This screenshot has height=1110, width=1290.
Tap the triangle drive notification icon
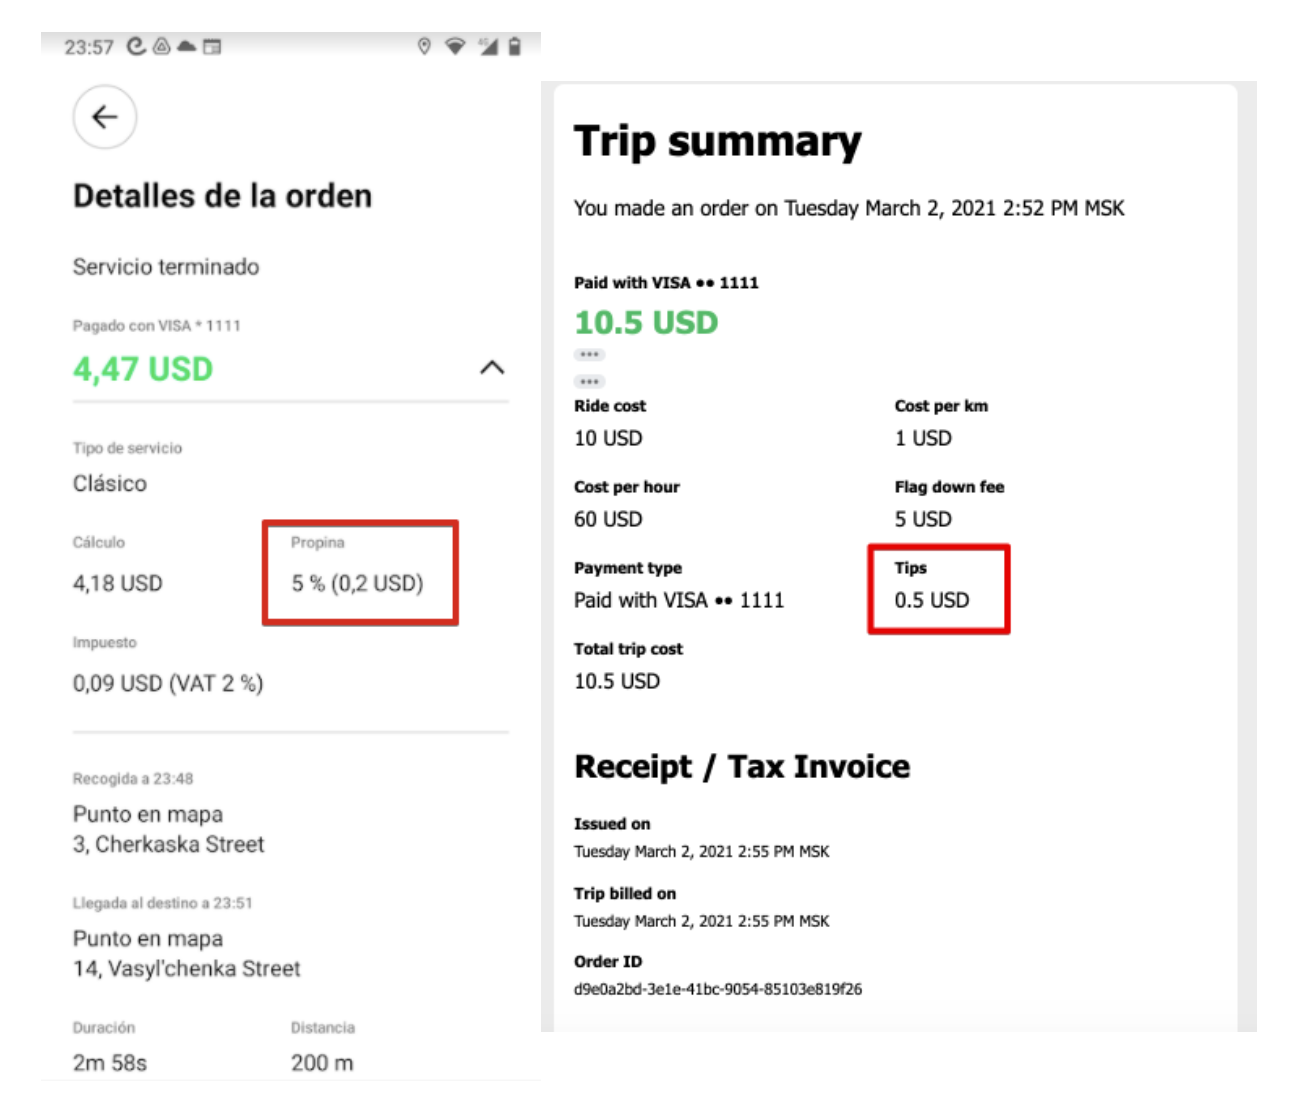click(161, 46)
